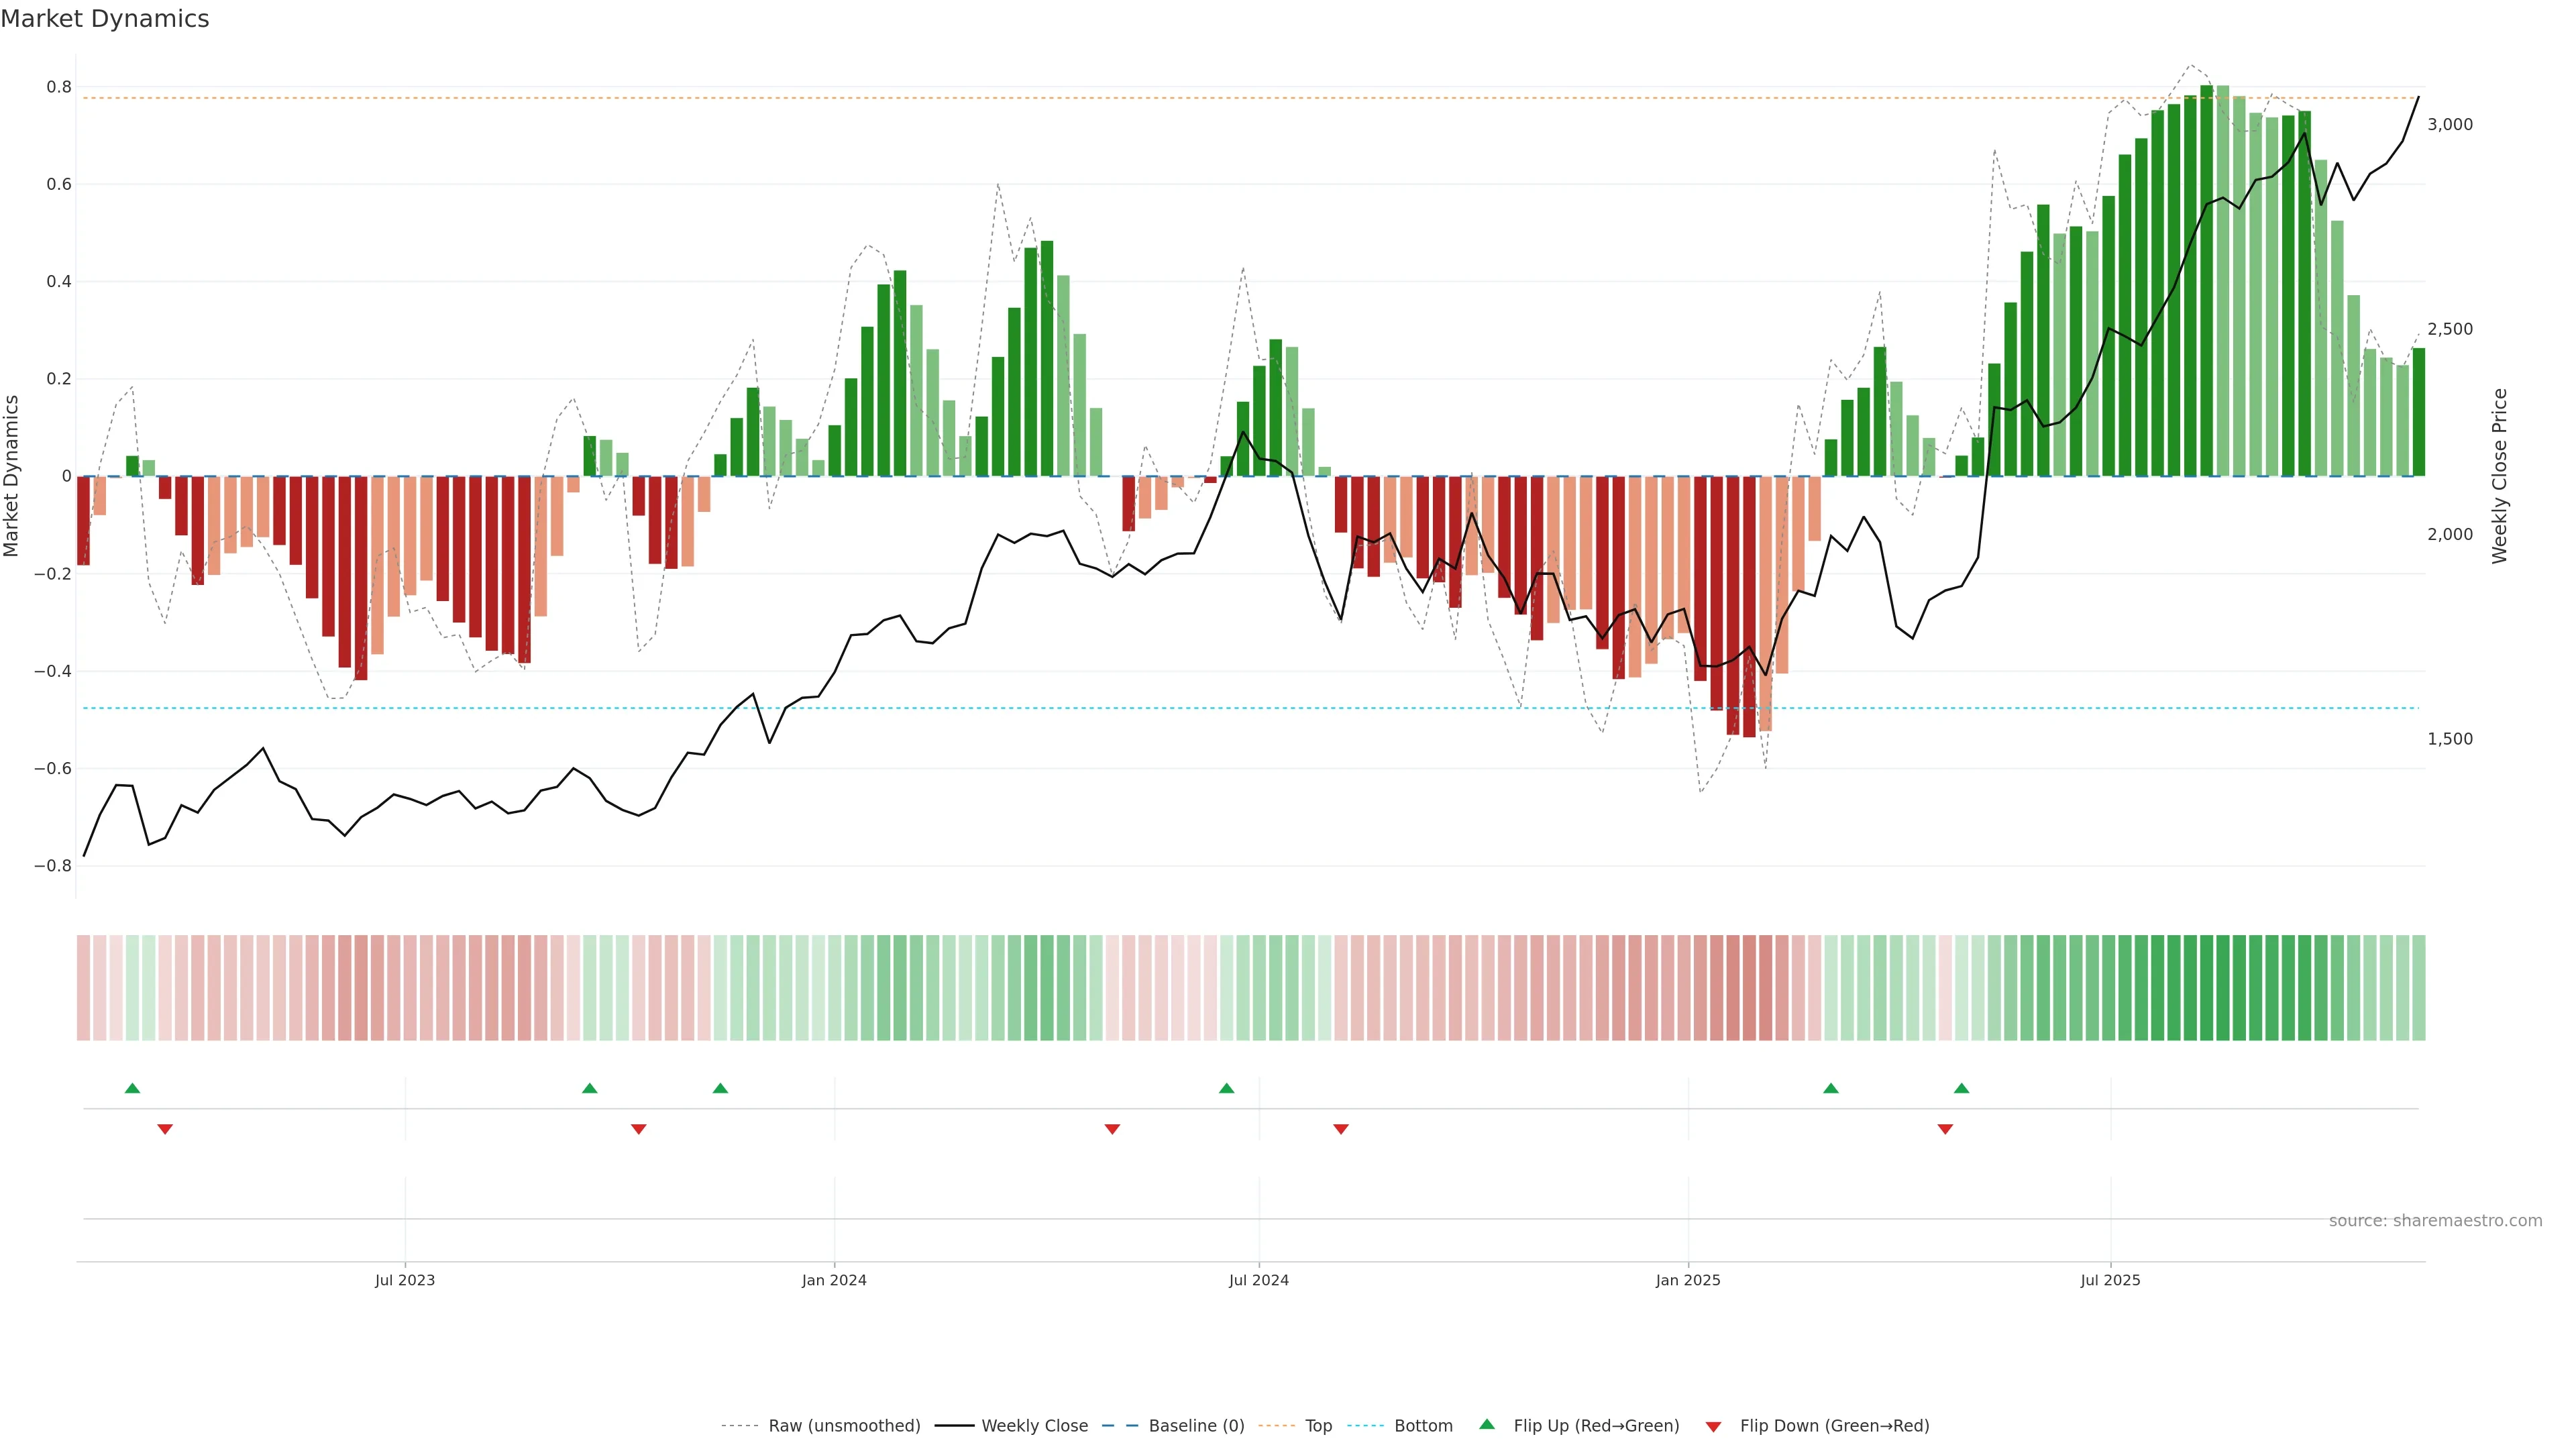This screenshot has height=1449, width=2576.
Task: Click the first red flip-down triangle marker
Action: pyautogui.click(x=165, y=1129)
